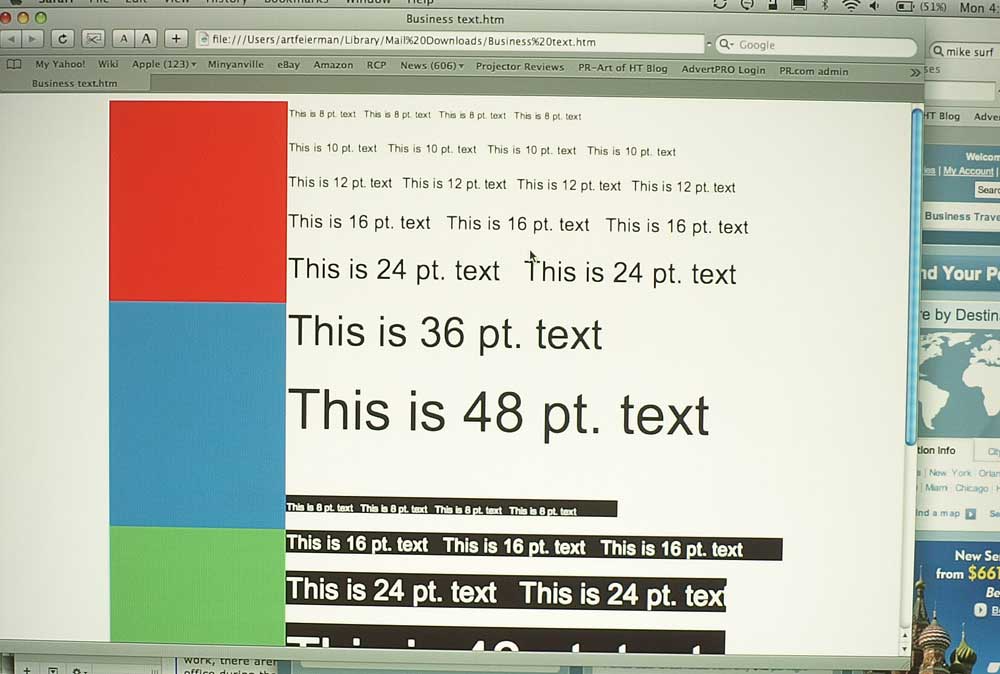Image resolution: width=1000 pixels, height=674 pixels.
Task: Open the Wiki bookmark
Action: click(x=108, y=64)
